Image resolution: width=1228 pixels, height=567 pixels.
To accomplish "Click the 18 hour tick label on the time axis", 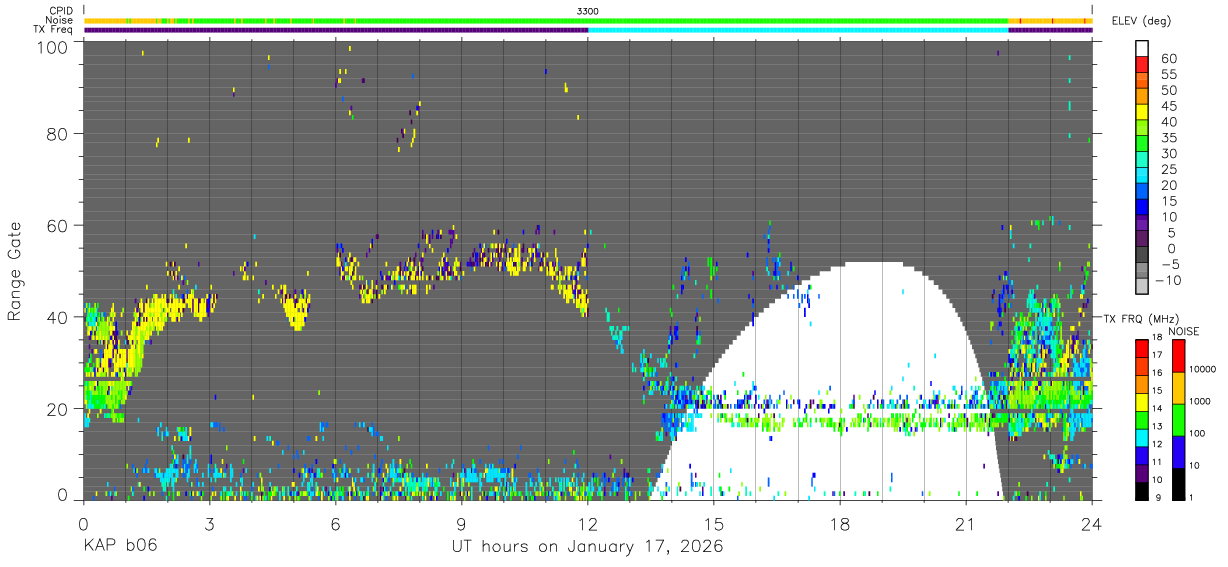I will [x=840, y=523].
